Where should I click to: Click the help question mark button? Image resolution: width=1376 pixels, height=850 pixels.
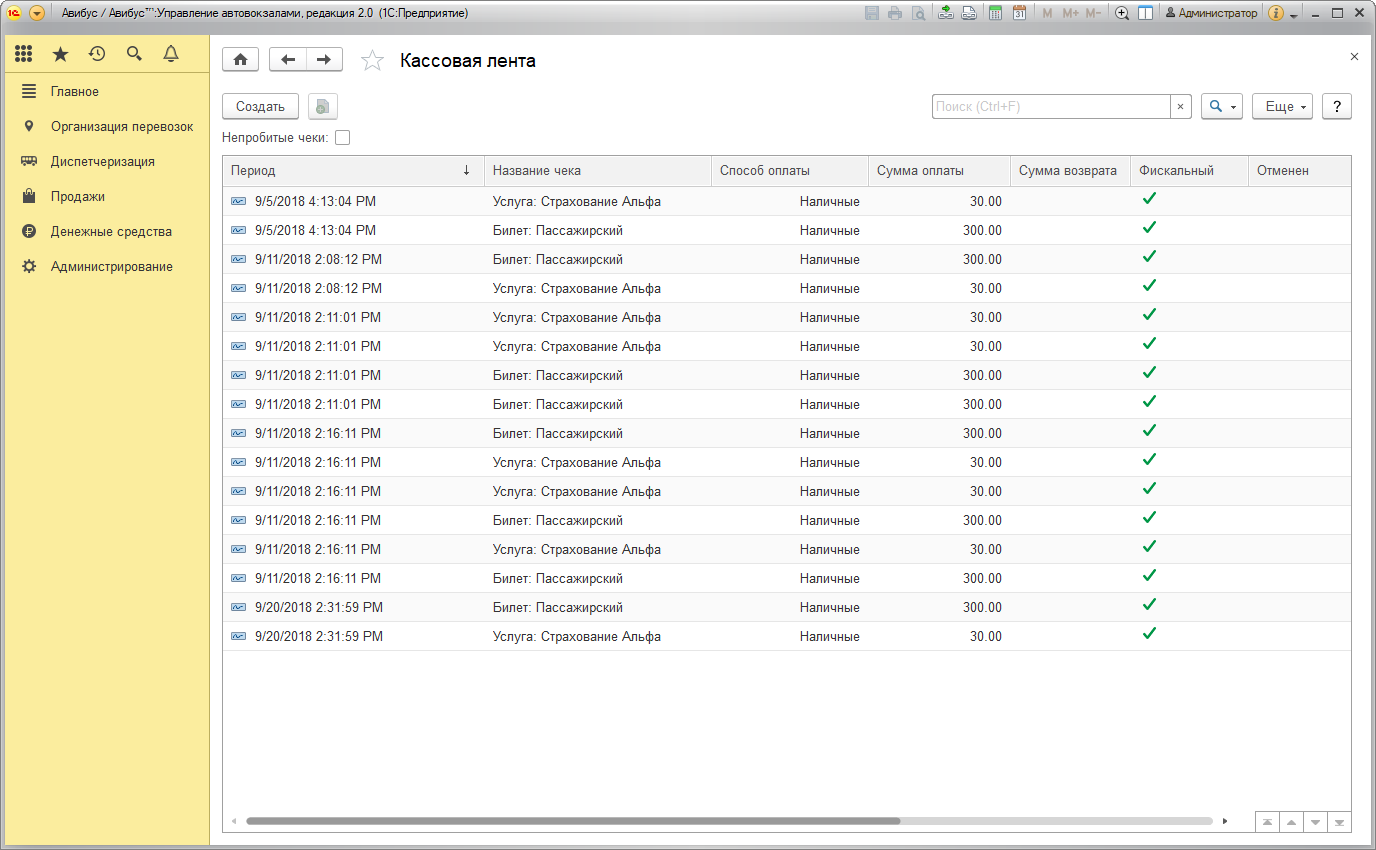(x=1336, y=107)
